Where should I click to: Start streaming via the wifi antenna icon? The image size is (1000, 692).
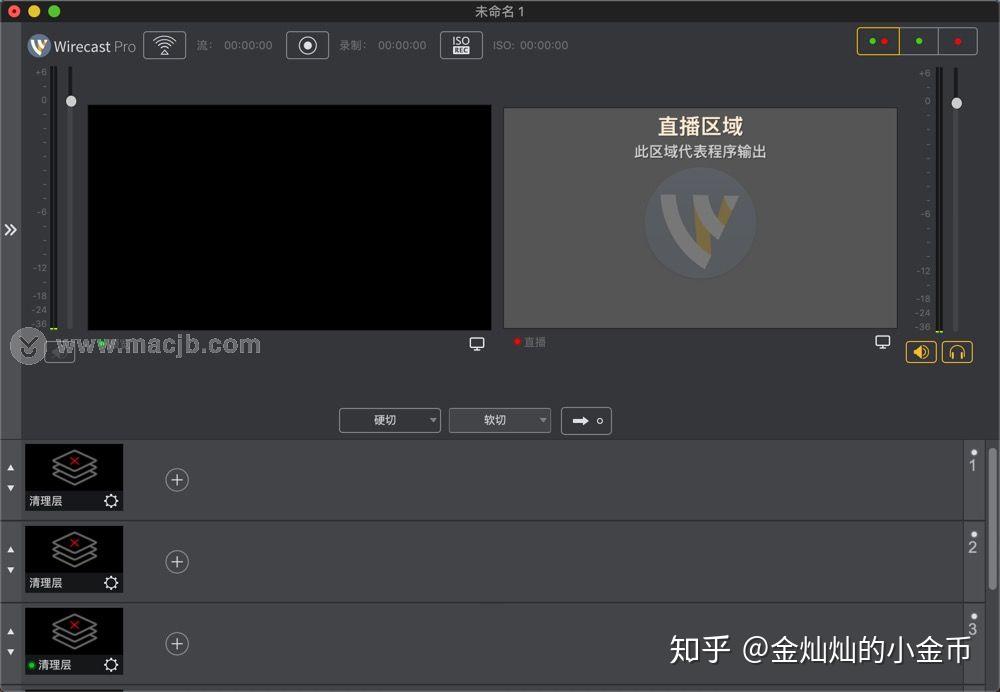point(163,44)
